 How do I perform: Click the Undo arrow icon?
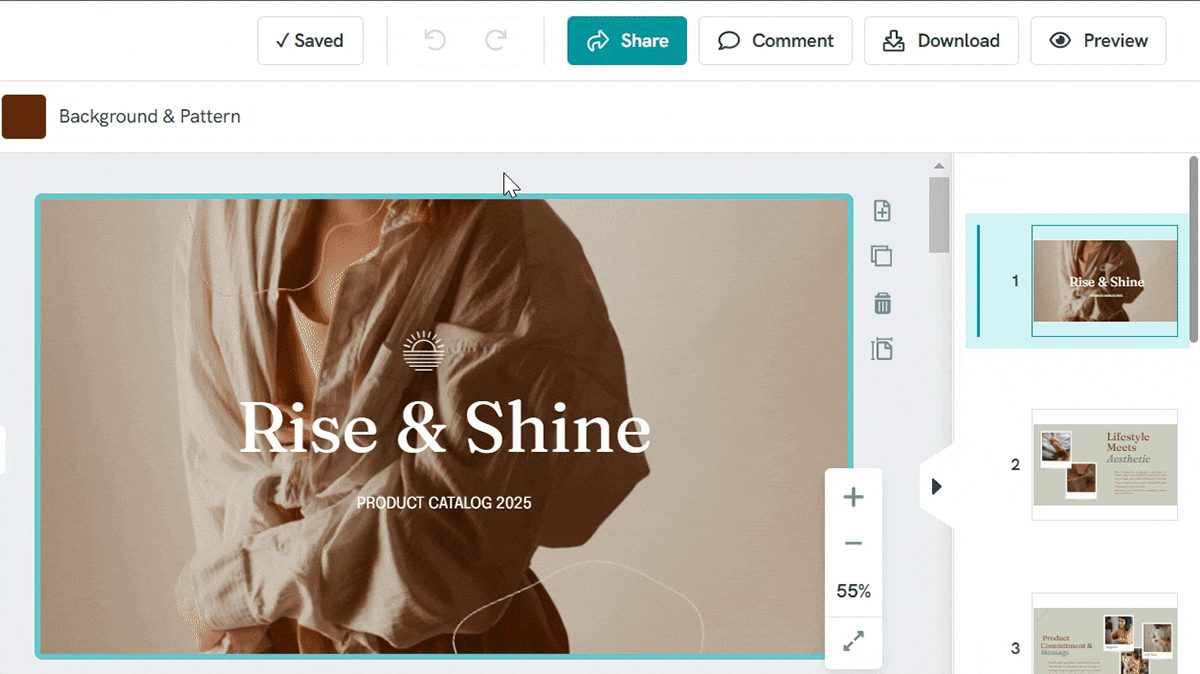(433, 40)
